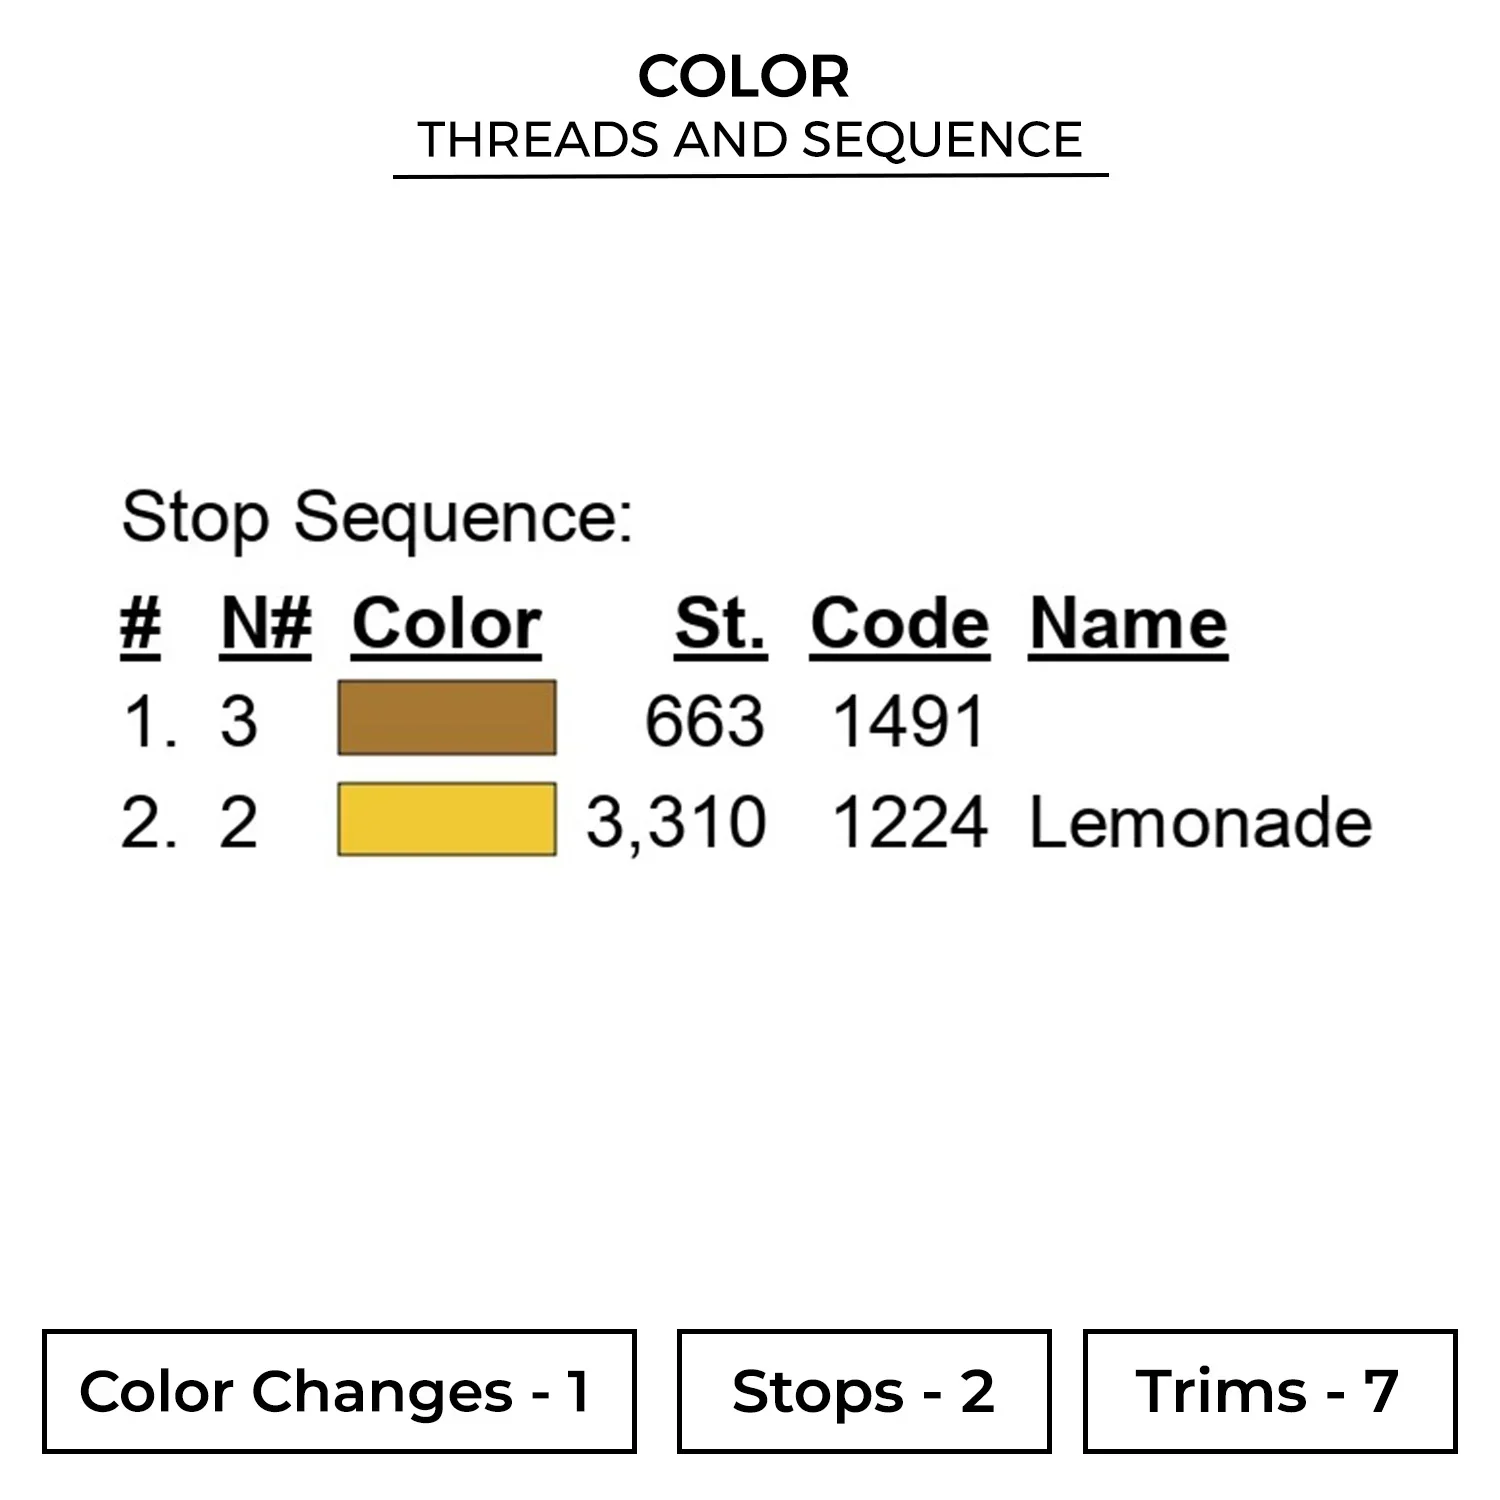Click the stitch count 663

click(704, 721)
